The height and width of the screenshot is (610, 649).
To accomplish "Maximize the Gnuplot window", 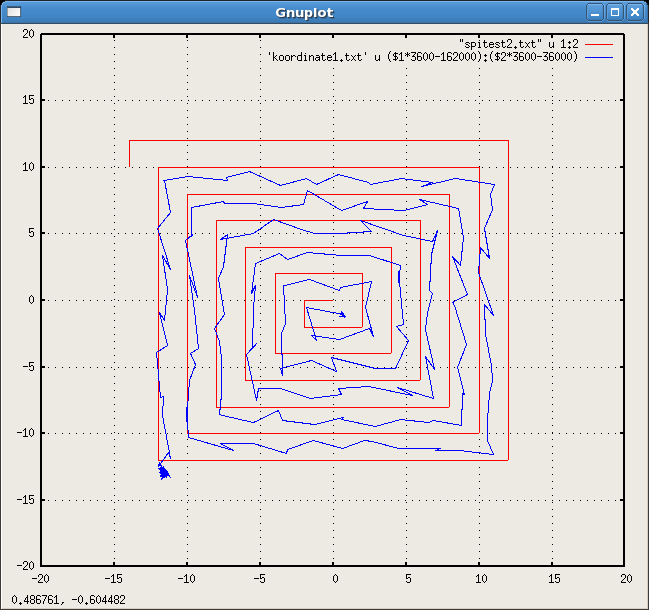I will (615, 12).
